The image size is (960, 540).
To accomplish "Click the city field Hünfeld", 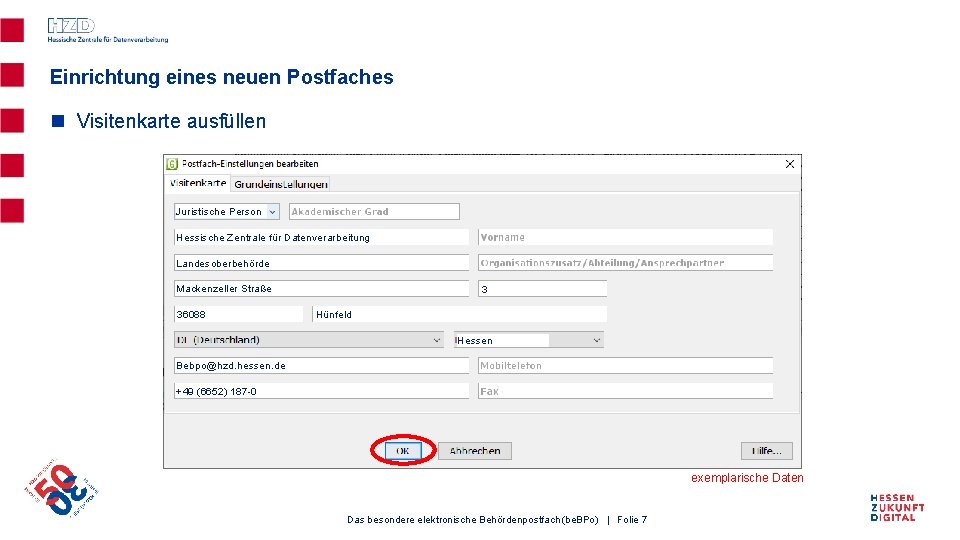I will [460, 314].
